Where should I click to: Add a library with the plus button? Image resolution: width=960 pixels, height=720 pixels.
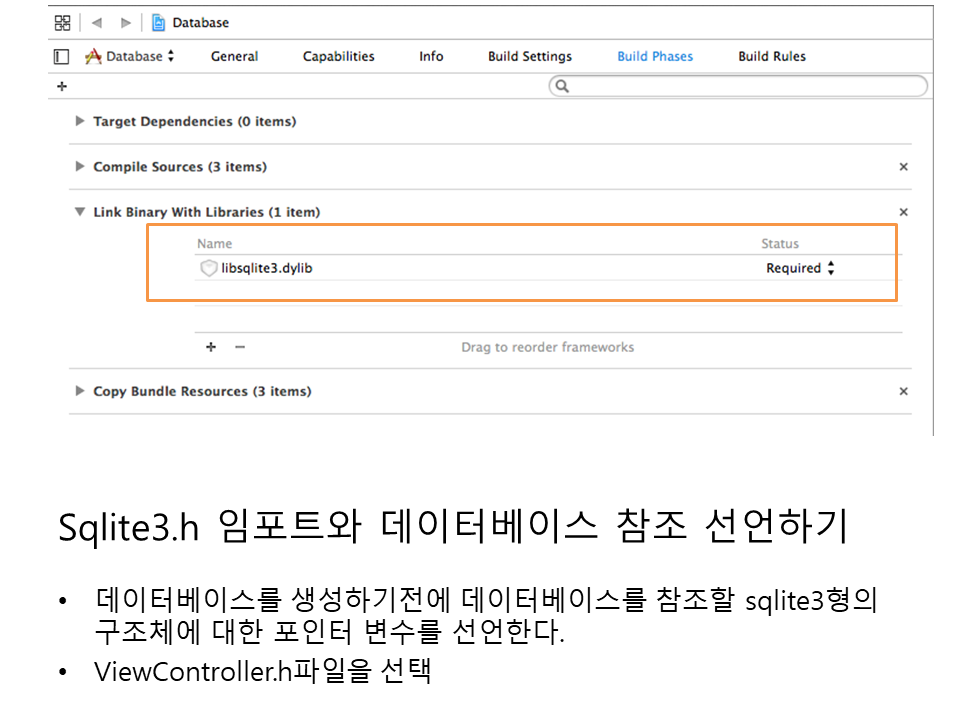click(211, 347)
